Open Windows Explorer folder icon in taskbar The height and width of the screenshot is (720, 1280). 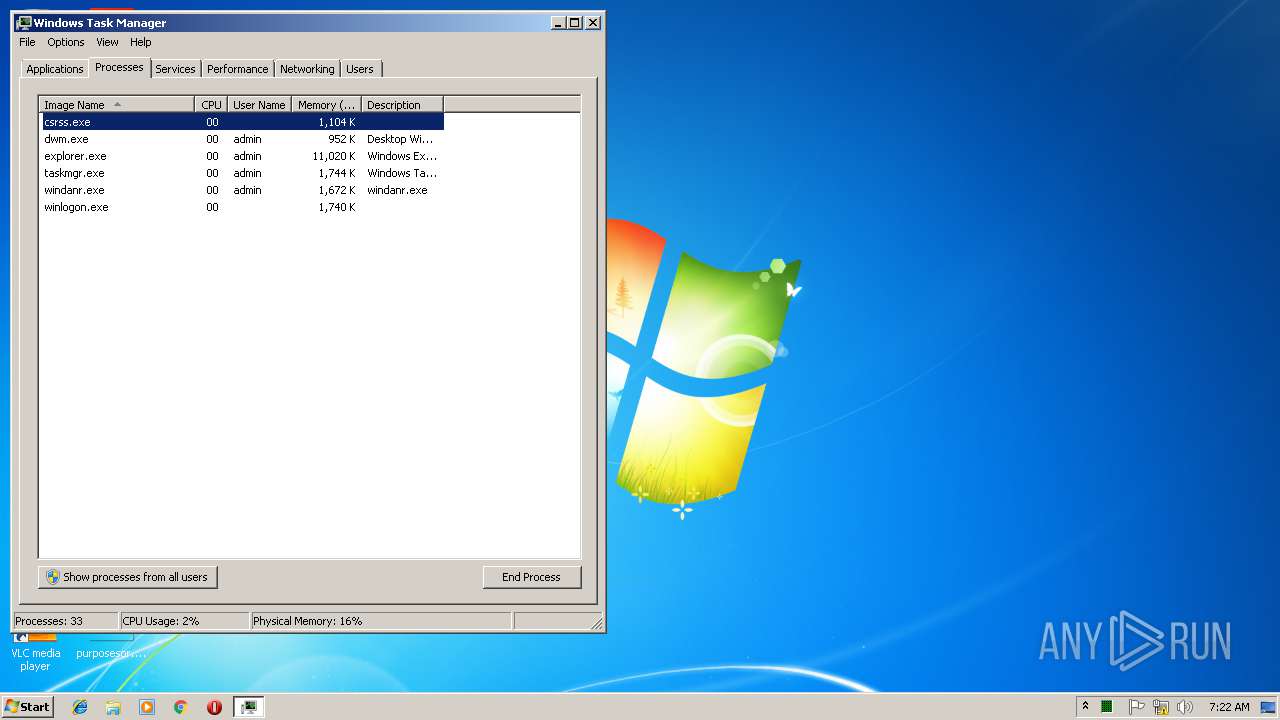coord(113,707)
